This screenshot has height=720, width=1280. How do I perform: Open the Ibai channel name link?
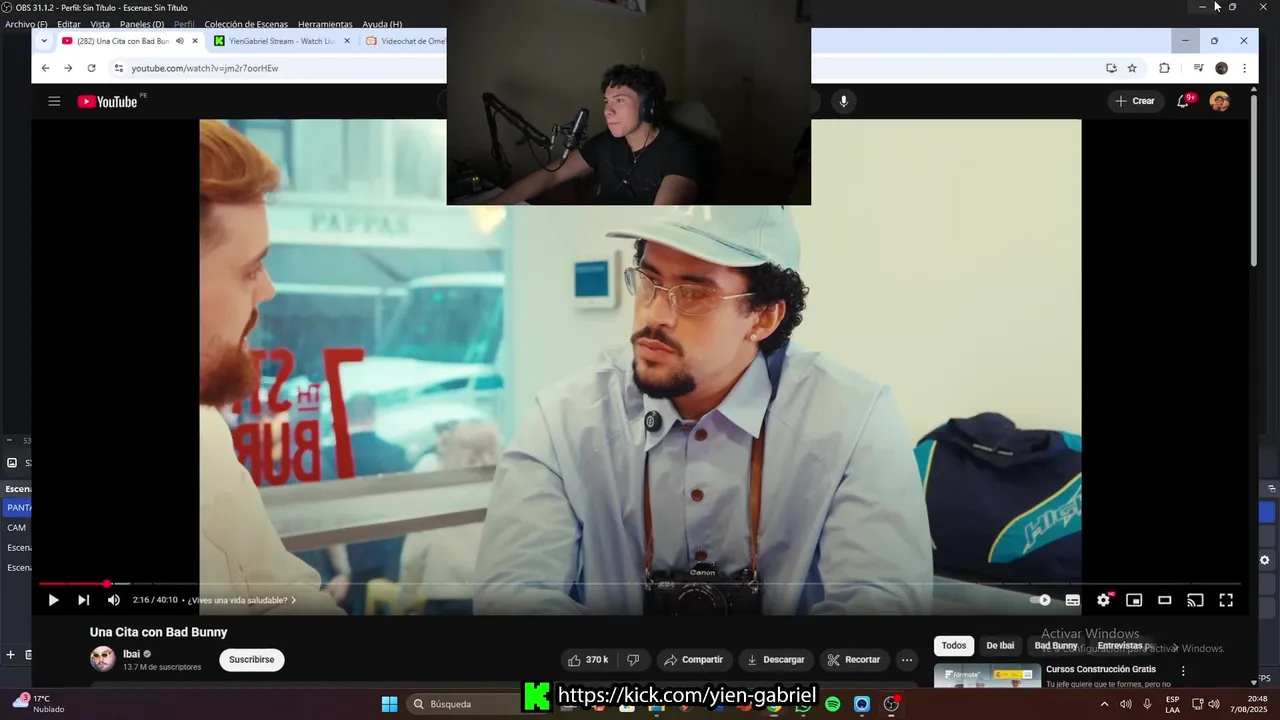[131, 654]
